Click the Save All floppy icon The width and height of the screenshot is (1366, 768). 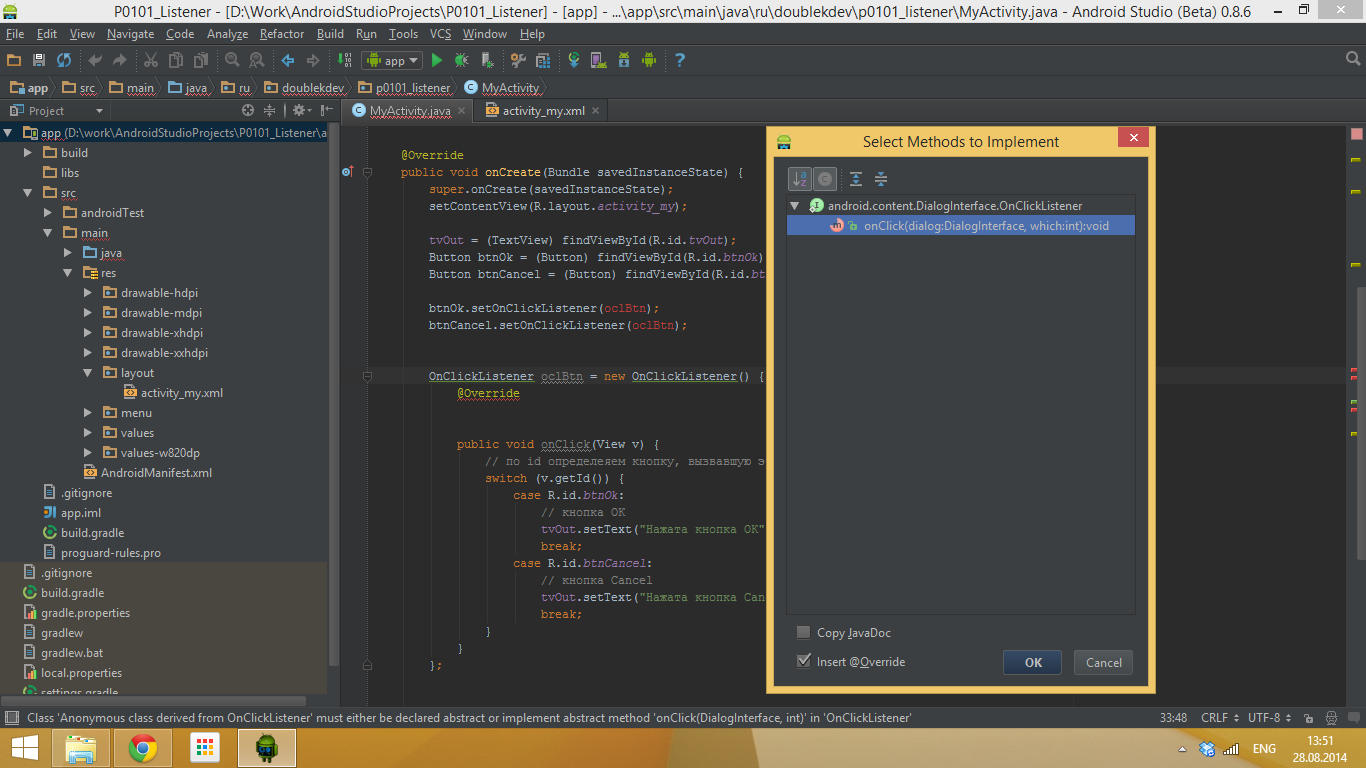(x=39, y=60)
